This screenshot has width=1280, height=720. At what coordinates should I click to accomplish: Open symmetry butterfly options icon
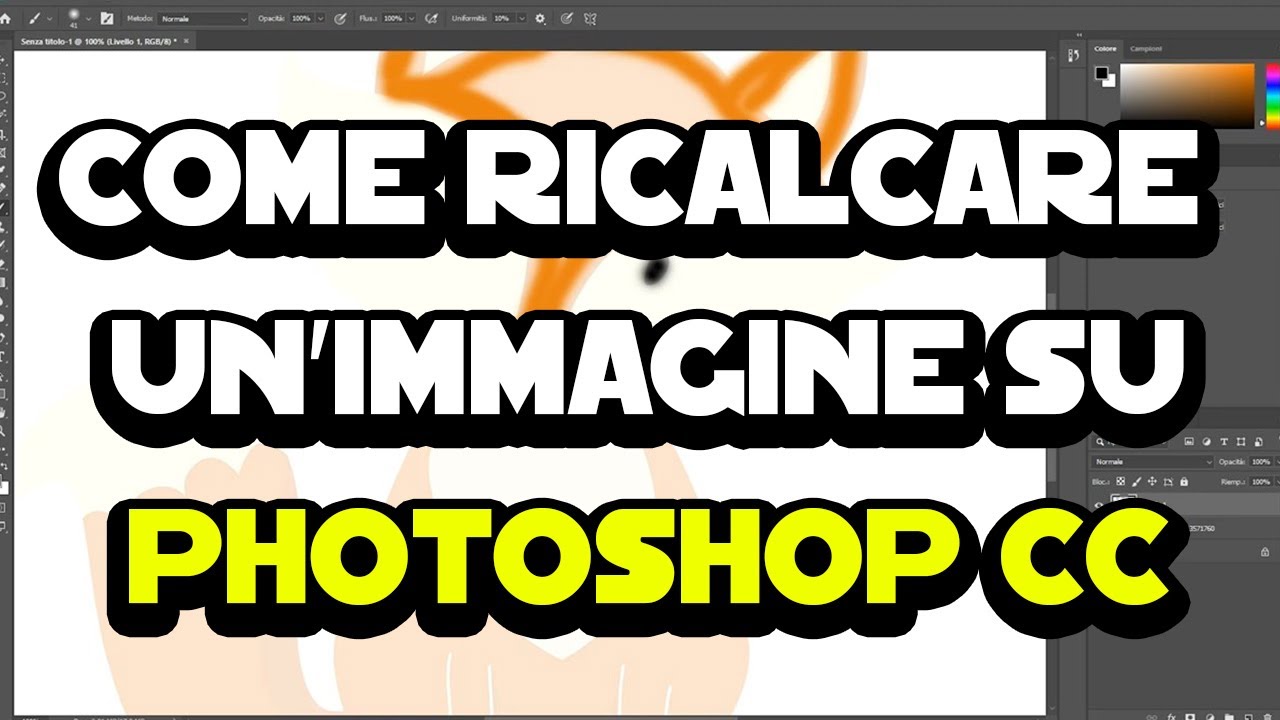[x=590, y=19]
